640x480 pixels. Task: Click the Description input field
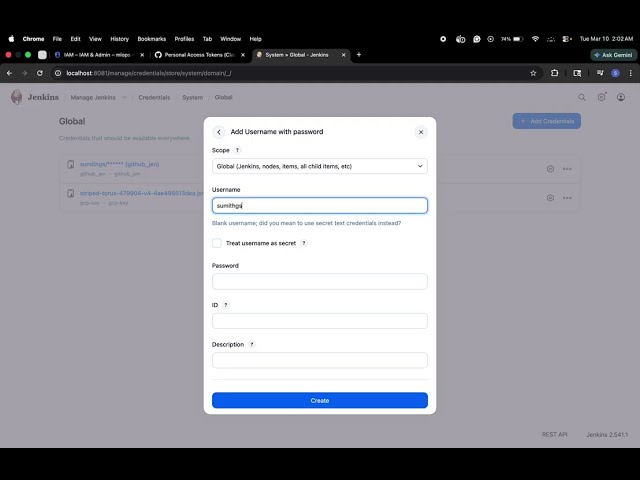click(x=320, y=360)
